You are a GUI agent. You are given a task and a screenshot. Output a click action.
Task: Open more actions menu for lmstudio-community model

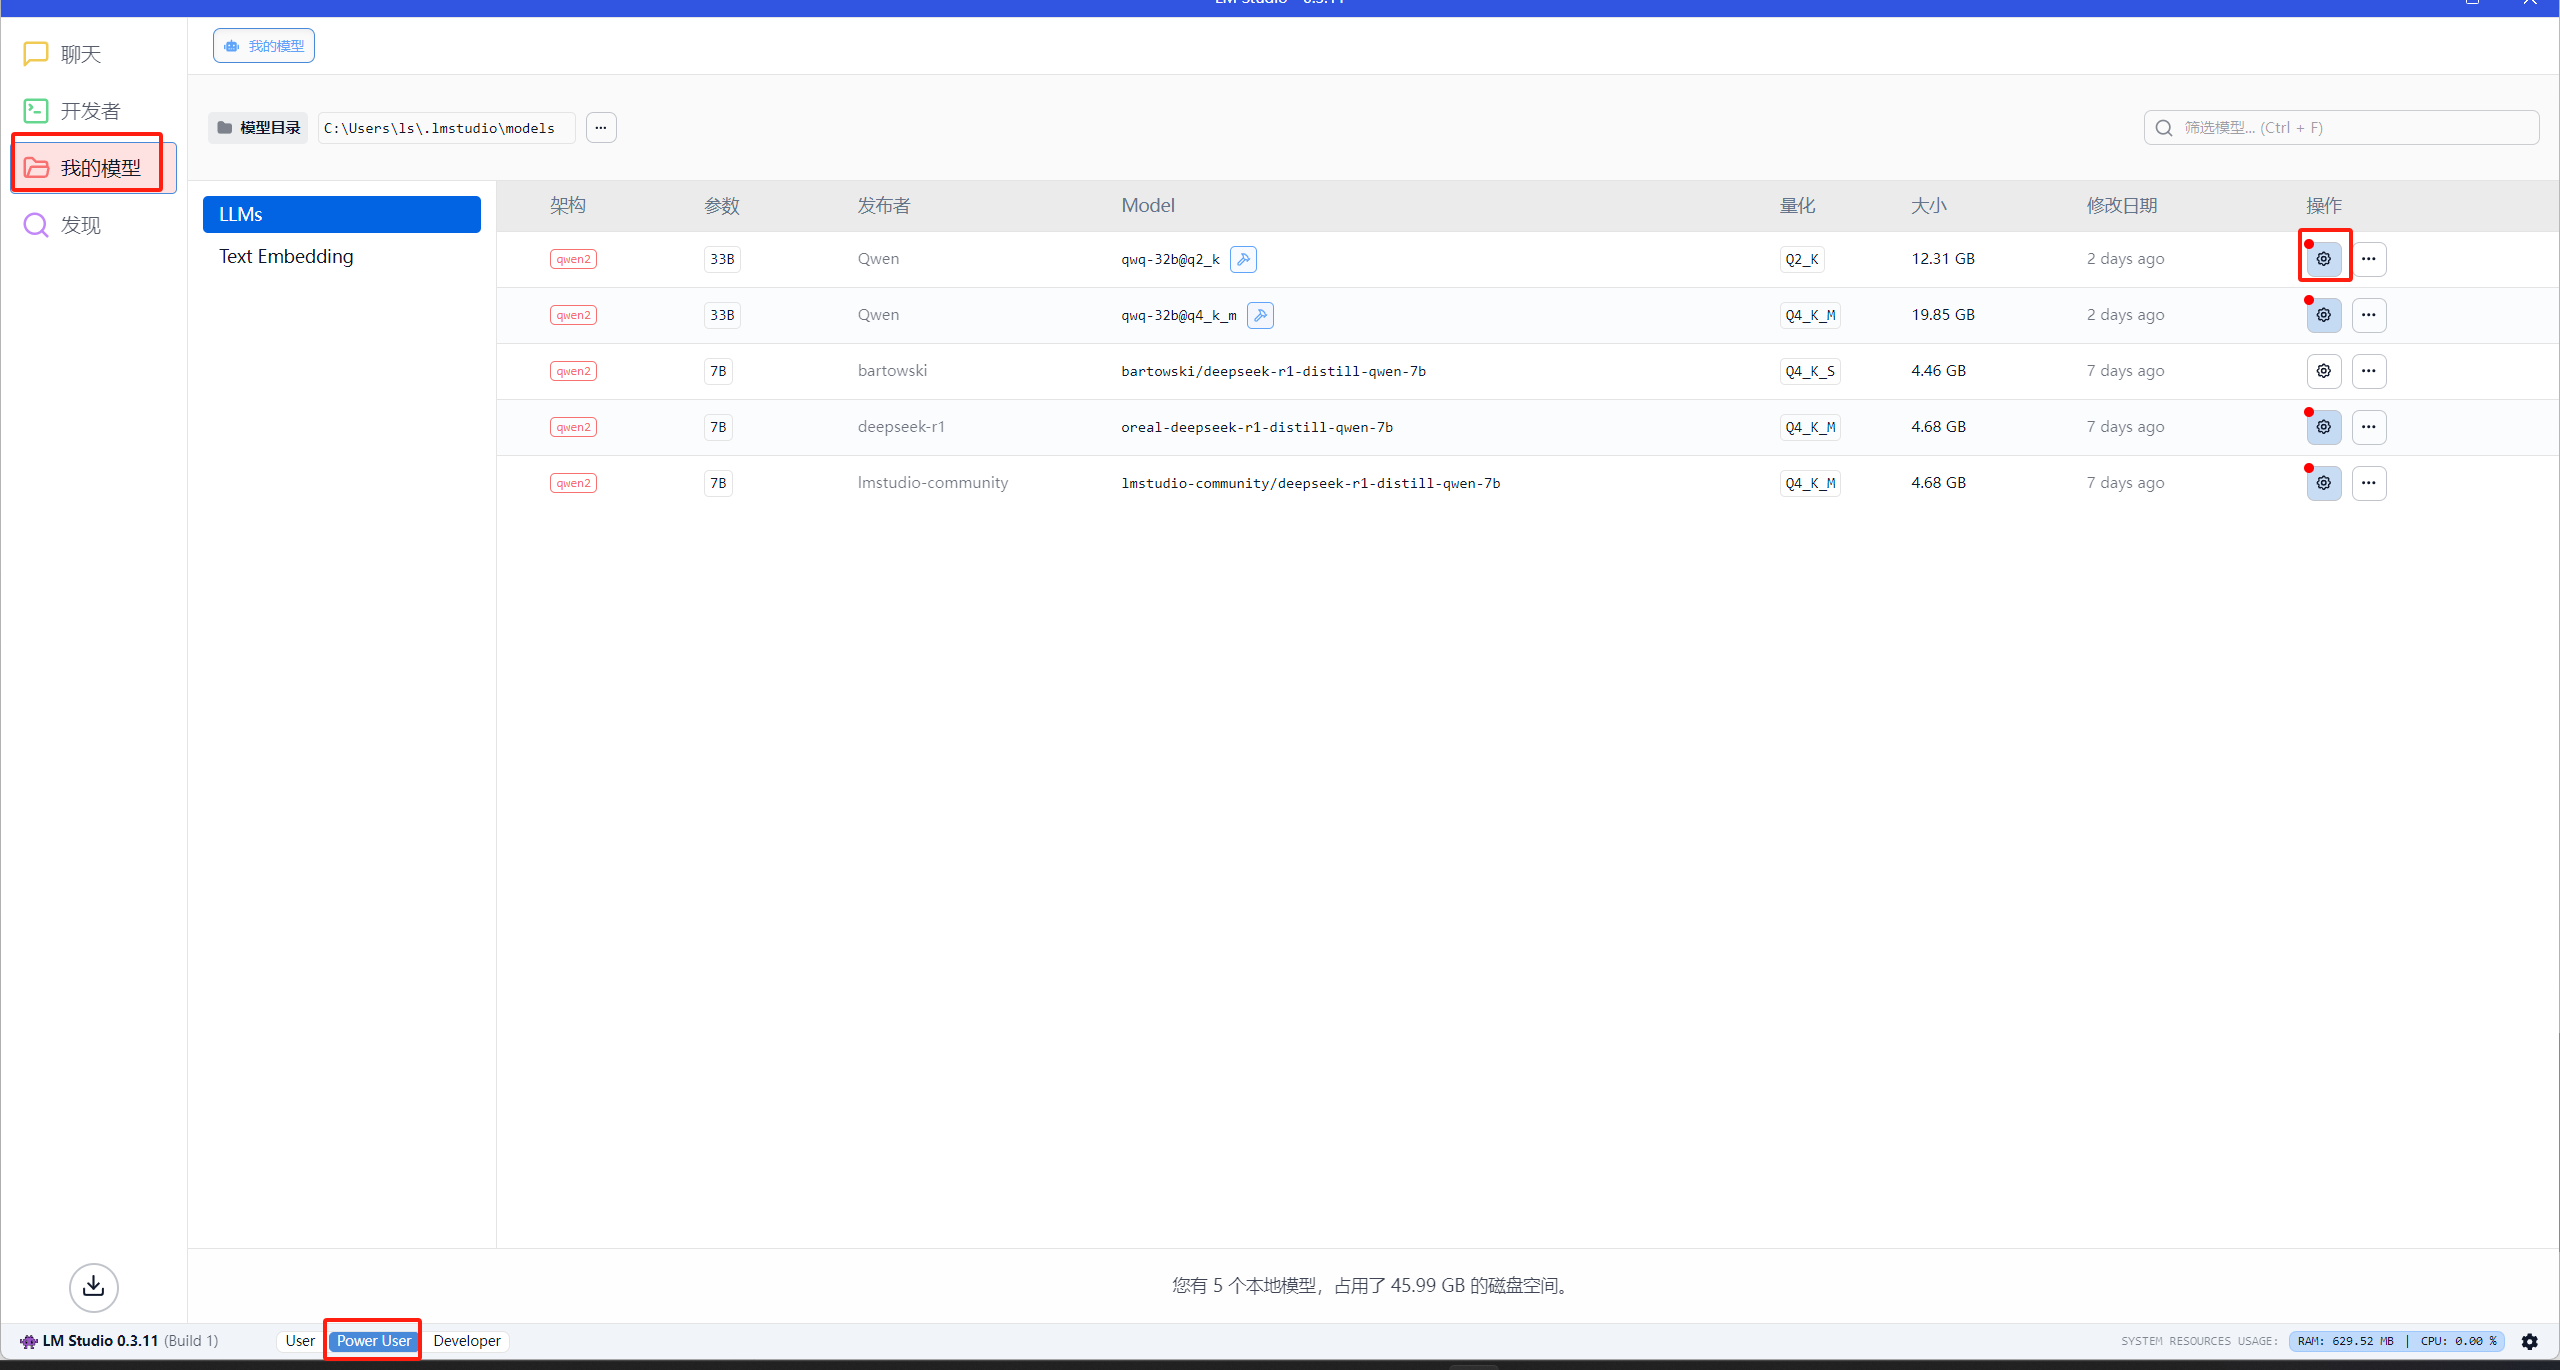(x=2369, y=483)
